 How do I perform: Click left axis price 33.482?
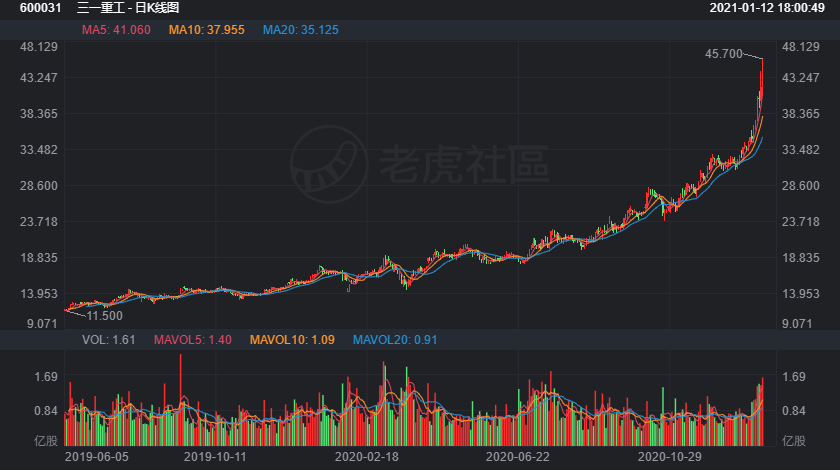click(x=39, y=150)
